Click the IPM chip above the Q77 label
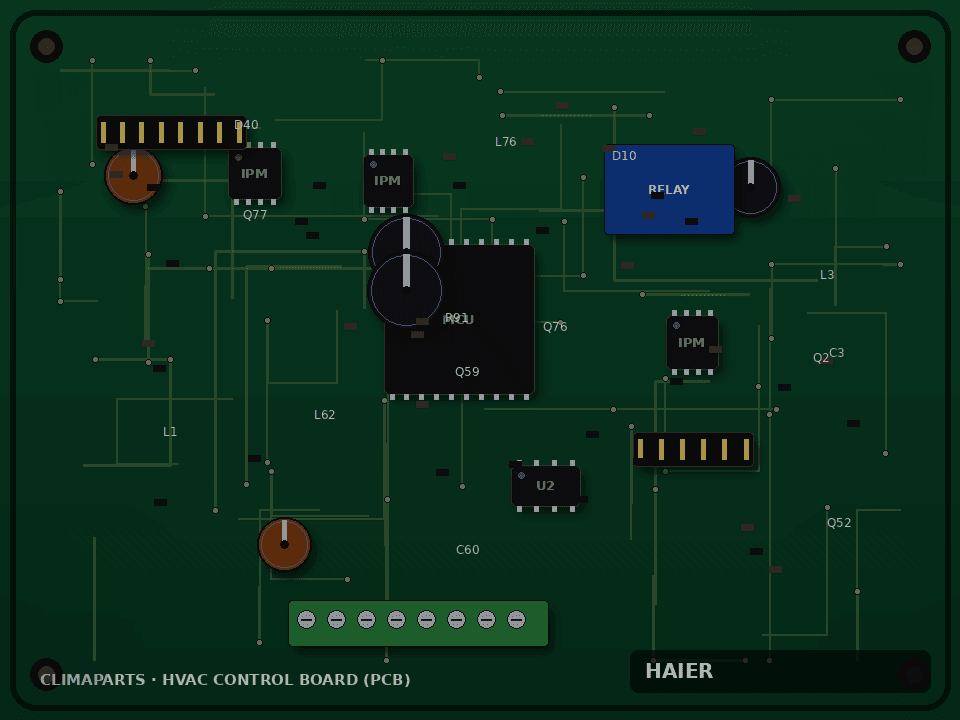 point(255,174)
